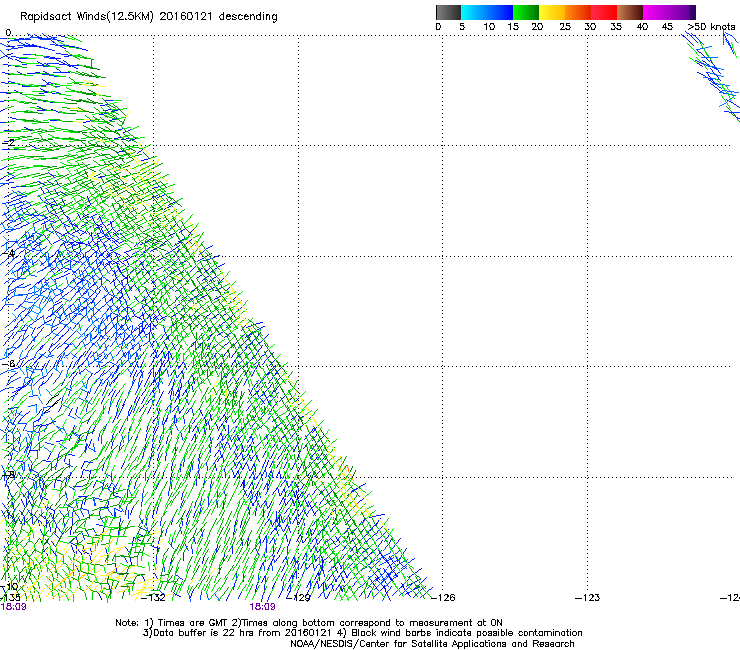Image resolution: width=740 pixels, height=650 pixels.
Task: Click the black contaminated wind barb
Action: (53, 403)
